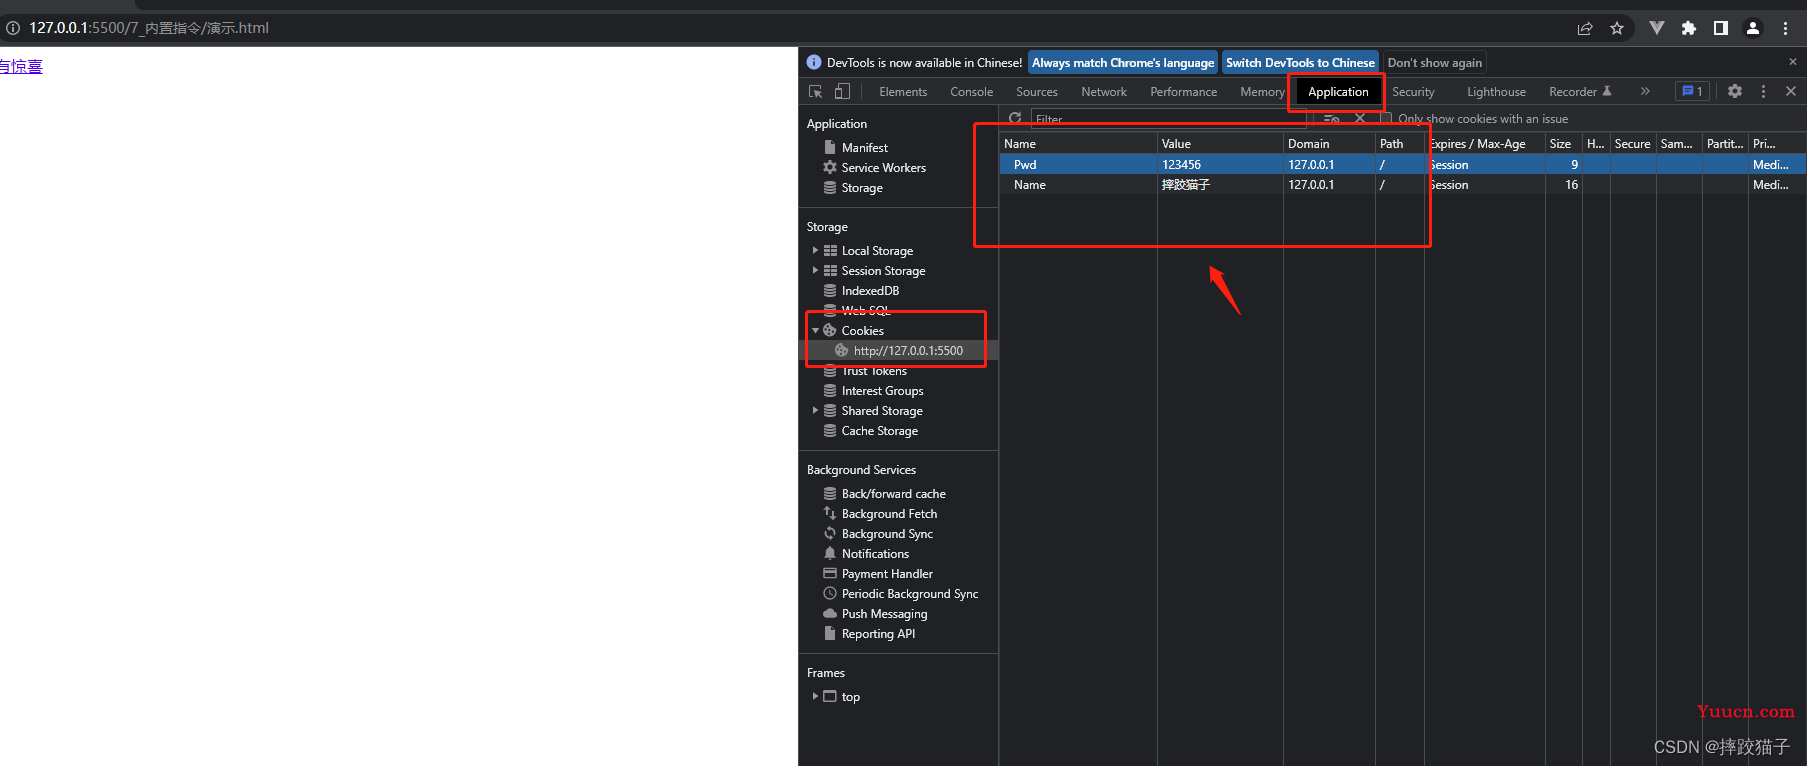Select the Name cookie row valued 摔跤猫子
Screen dimensions: 1807x766
point(1403,184)
